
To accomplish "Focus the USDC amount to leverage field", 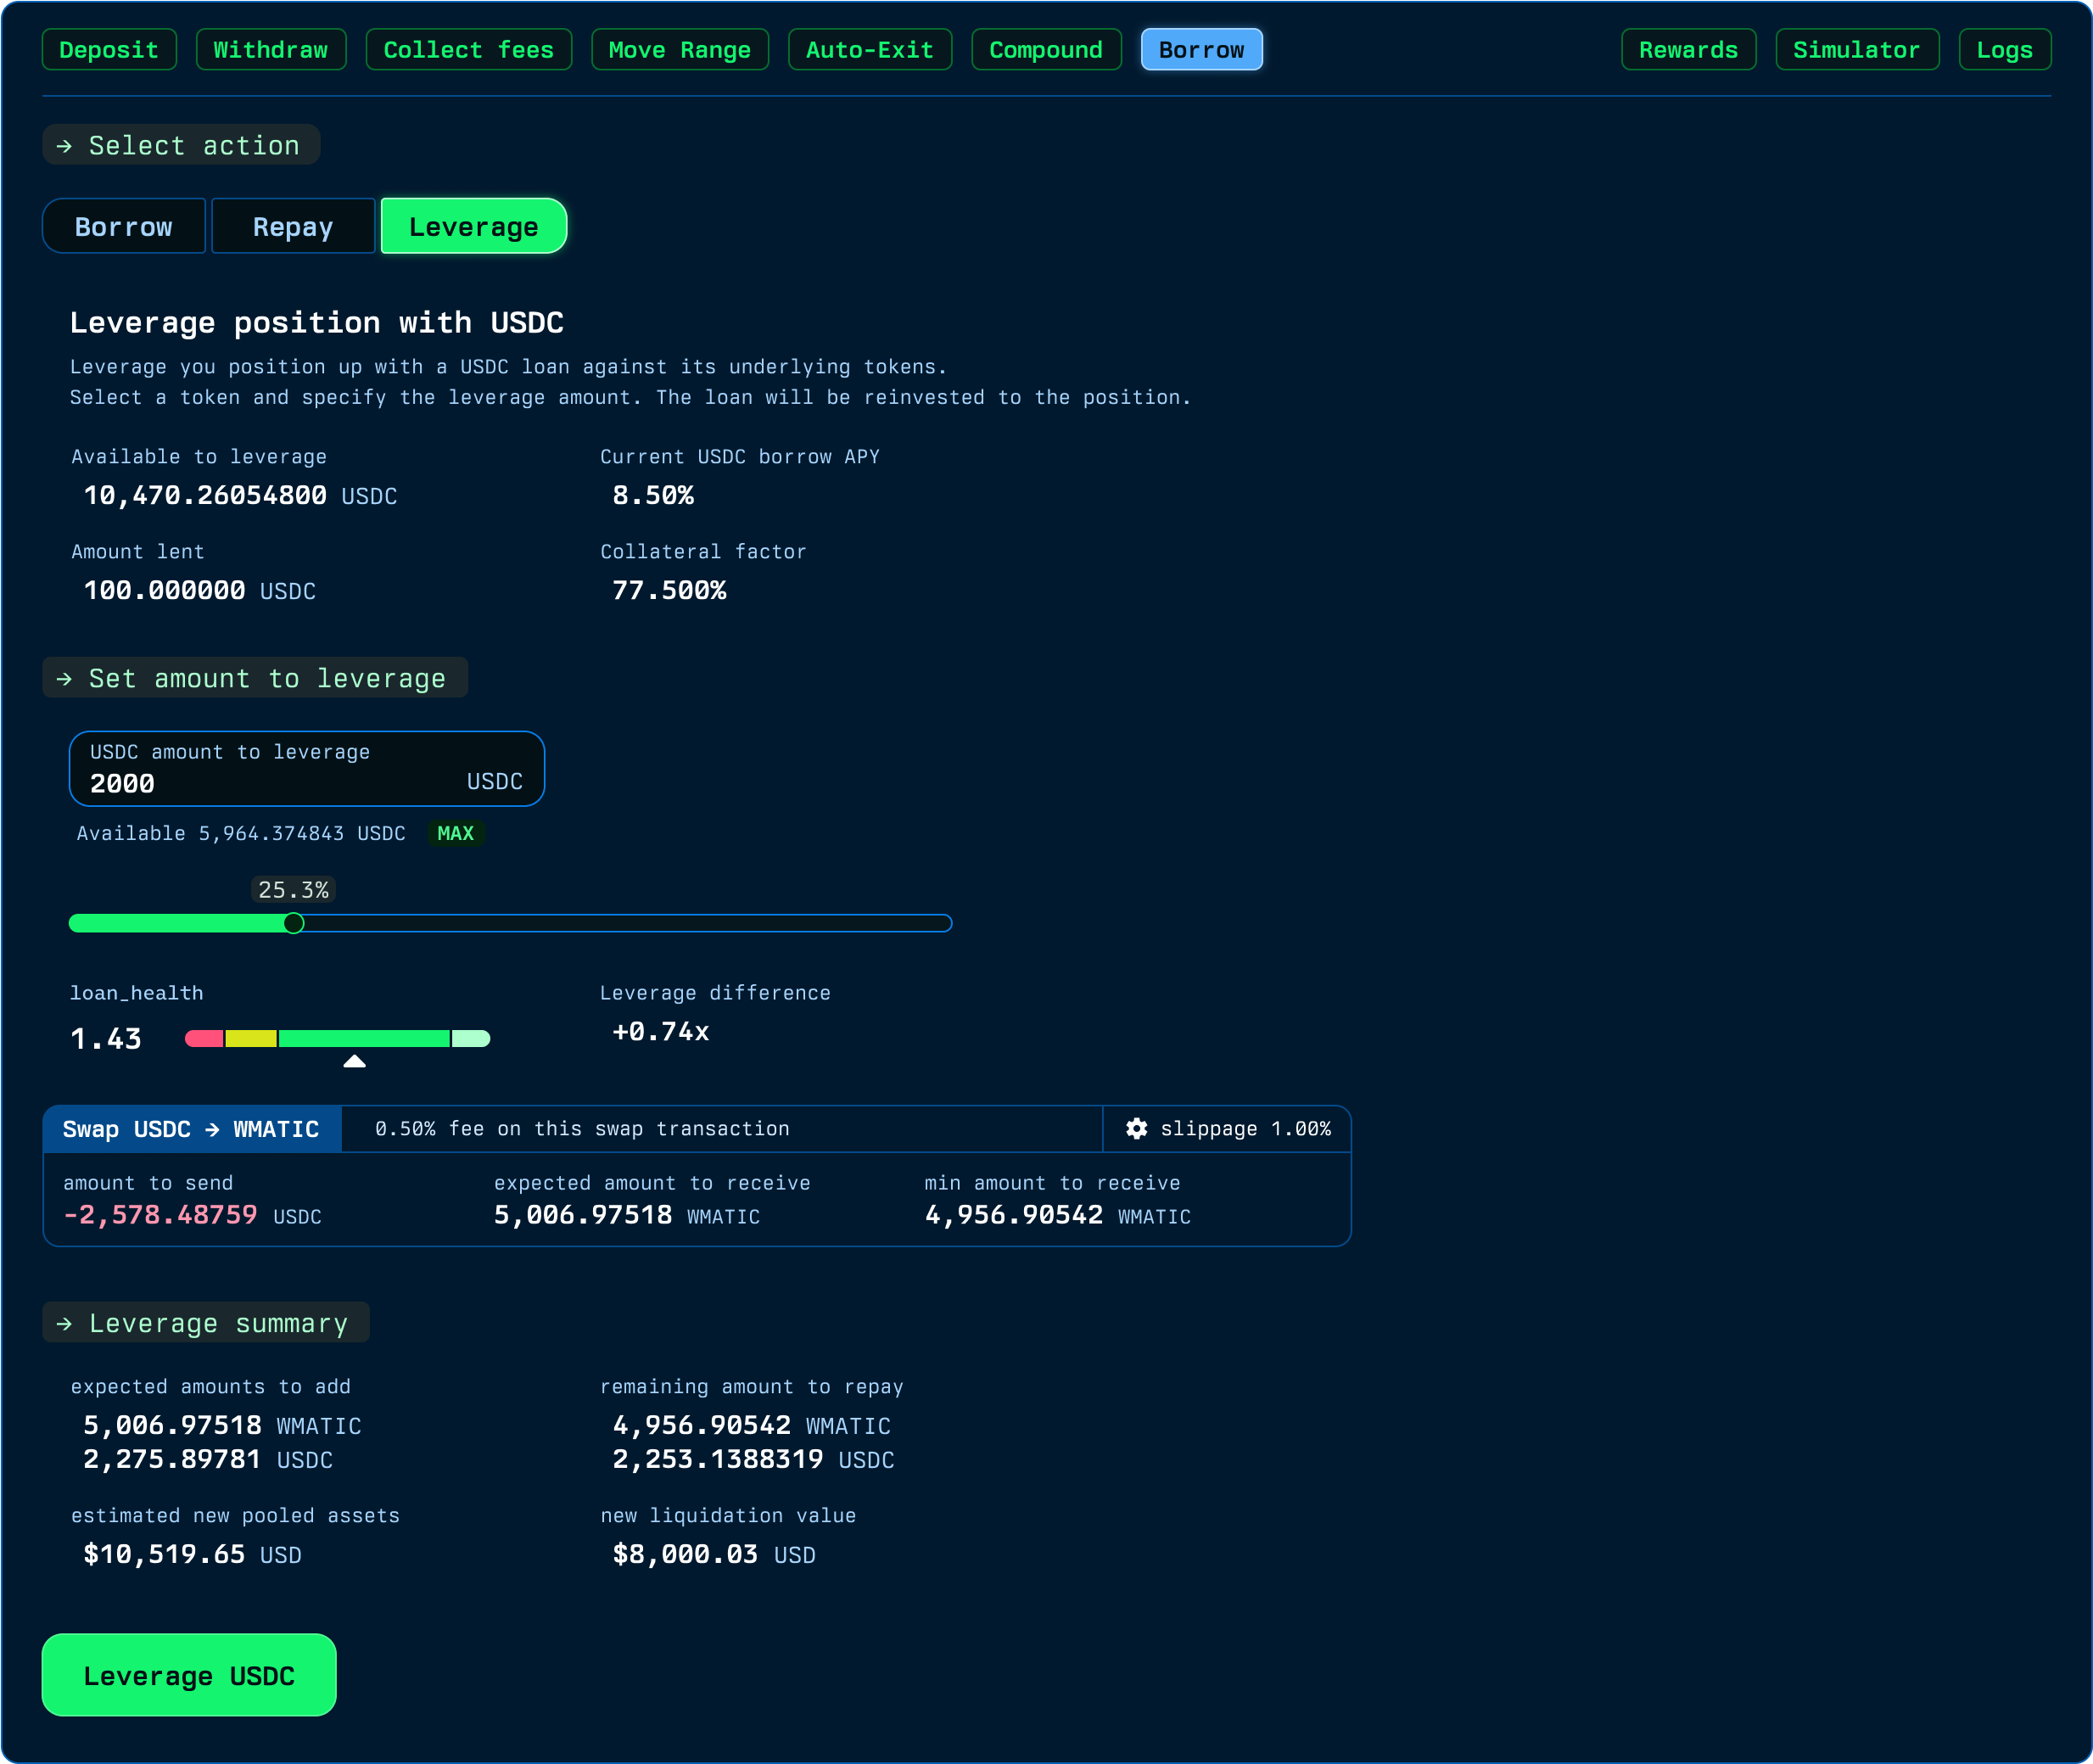I will click(307, 768).
